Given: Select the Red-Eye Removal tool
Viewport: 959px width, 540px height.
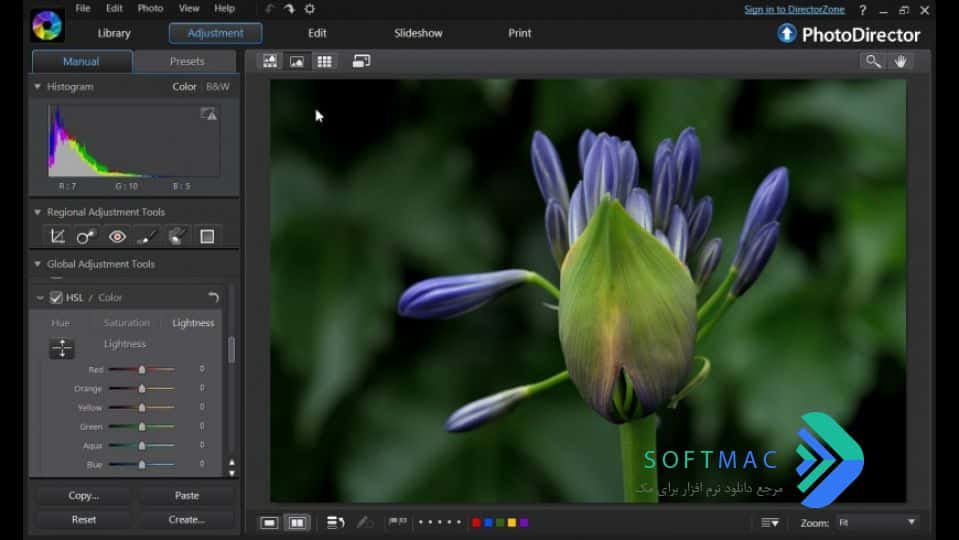Looking at the screenshot, I should pyautogui.click(x=117, y=236).
